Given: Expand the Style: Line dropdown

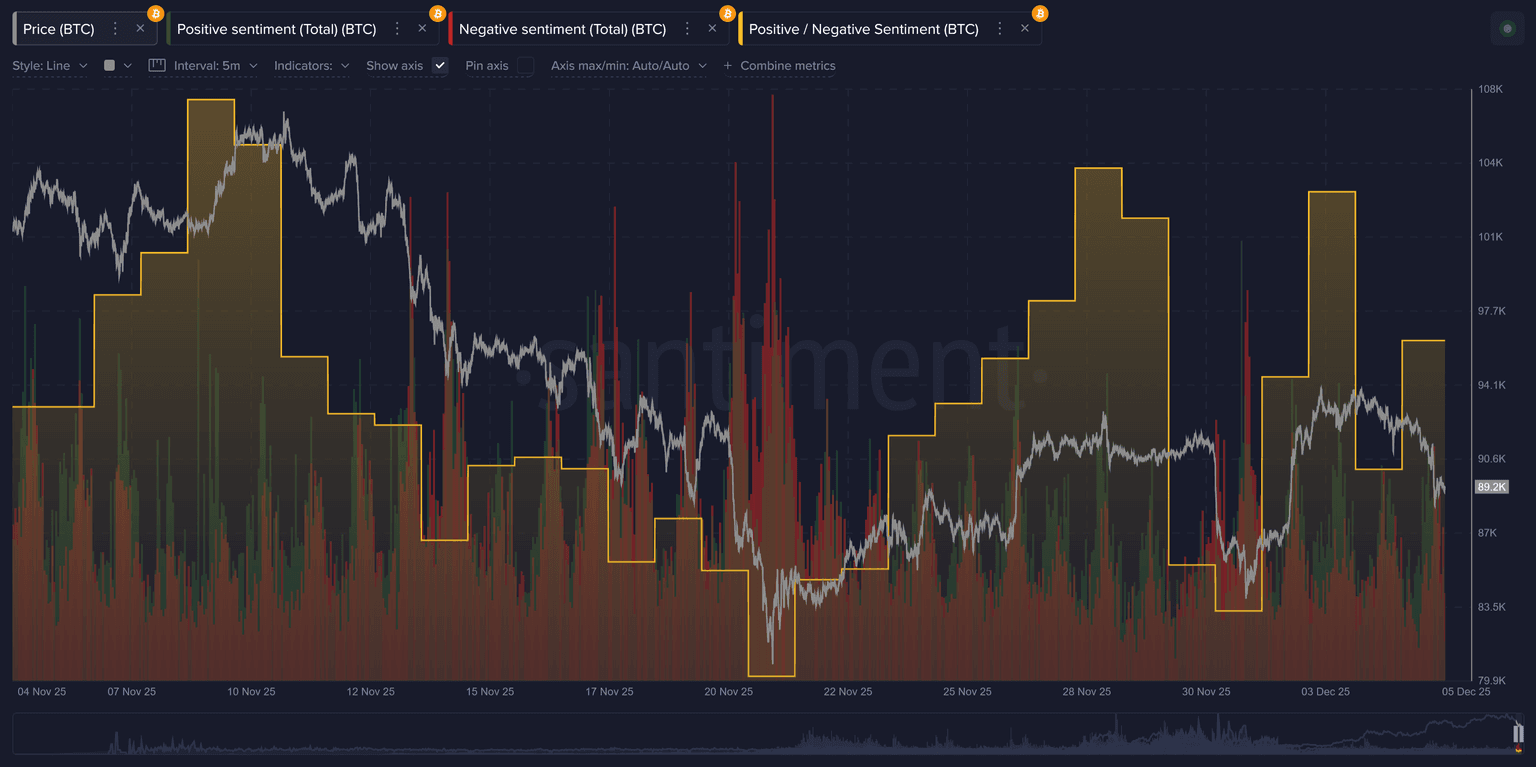Looking at the screenshot, I should [x=50, y=65].
